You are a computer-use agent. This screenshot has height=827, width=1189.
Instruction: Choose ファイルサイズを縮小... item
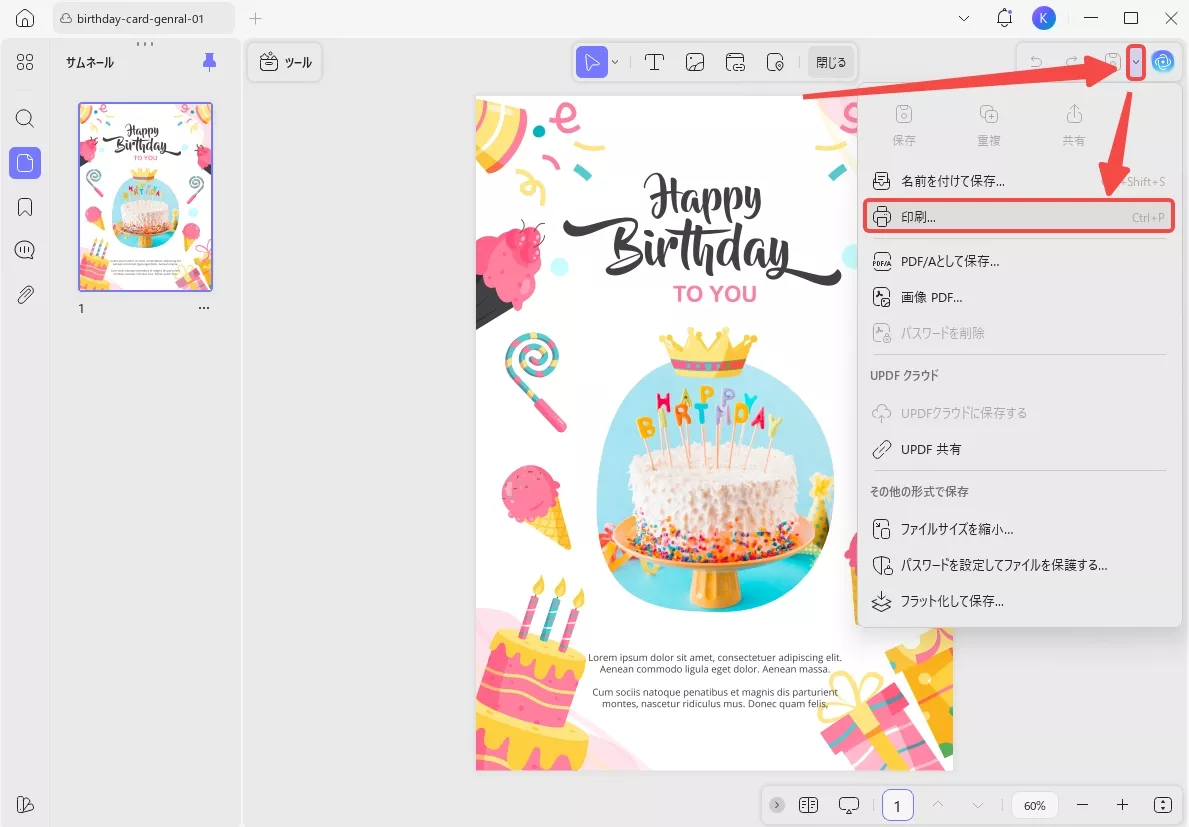[1018, 529]
